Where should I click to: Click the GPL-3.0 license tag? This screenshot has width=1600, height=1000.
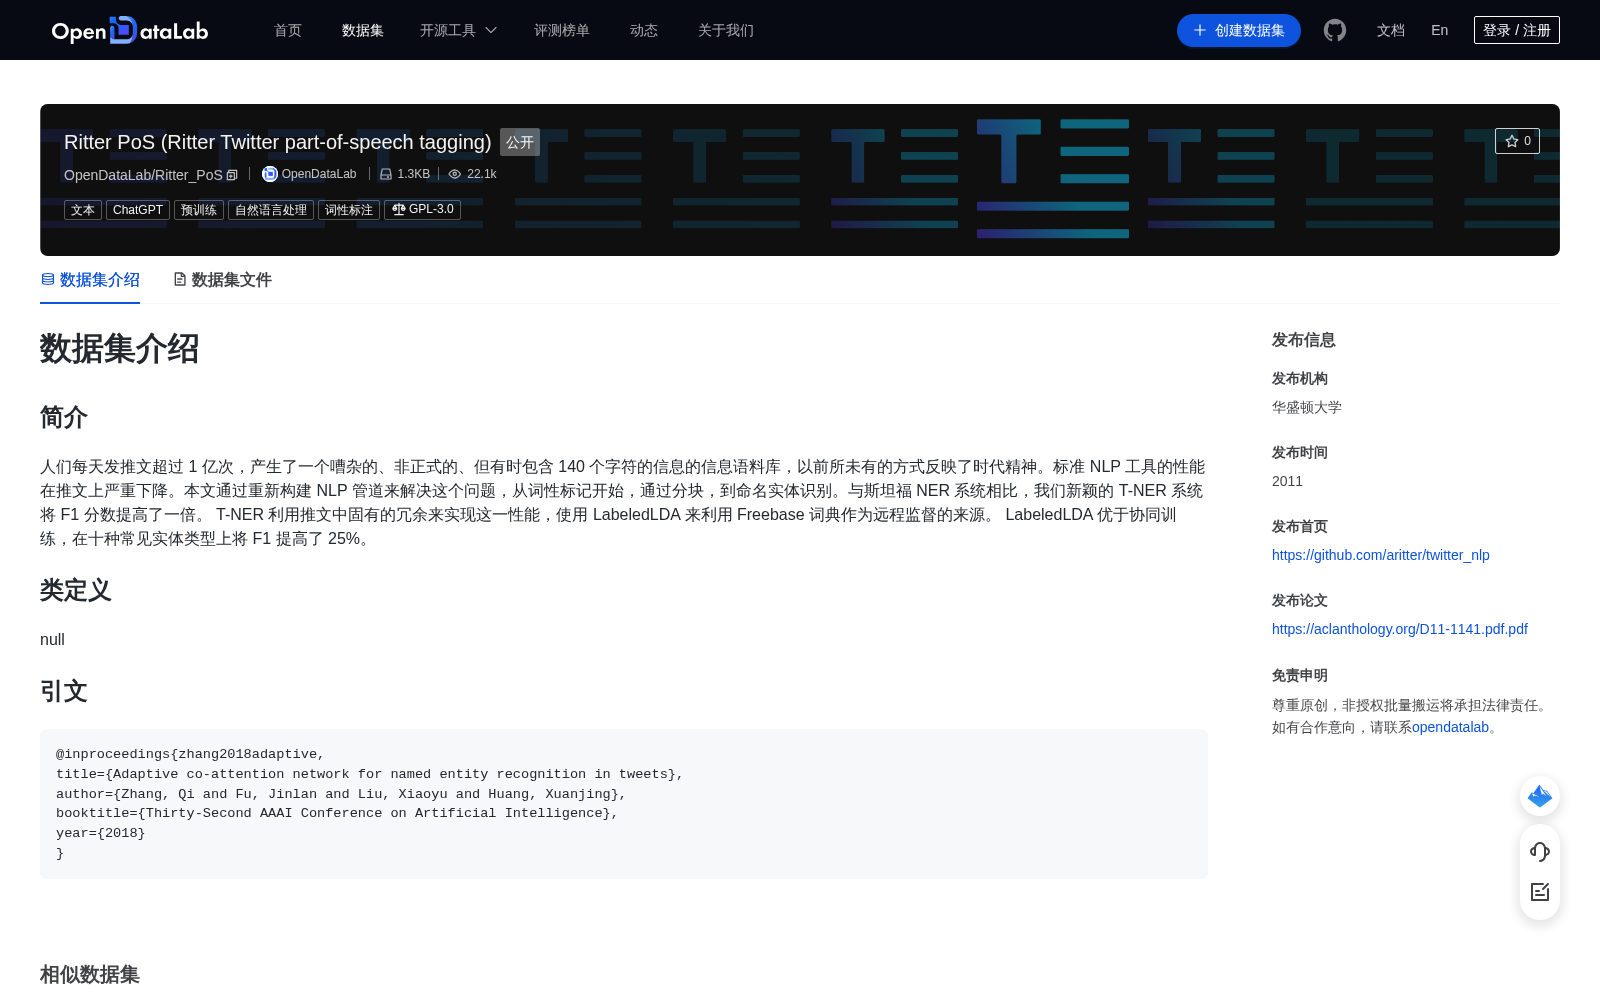(422, 210)
